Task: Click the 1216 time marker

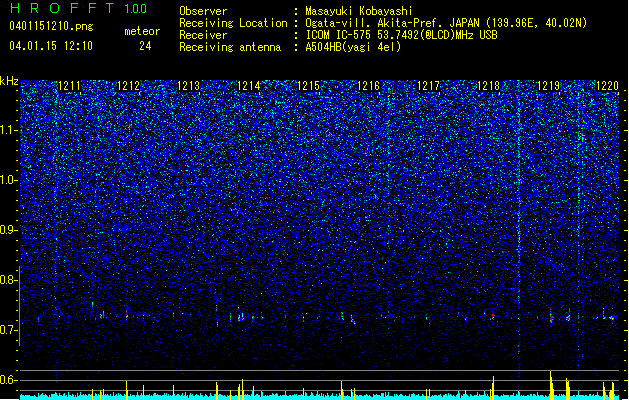Action: click(x=368, y=86)
